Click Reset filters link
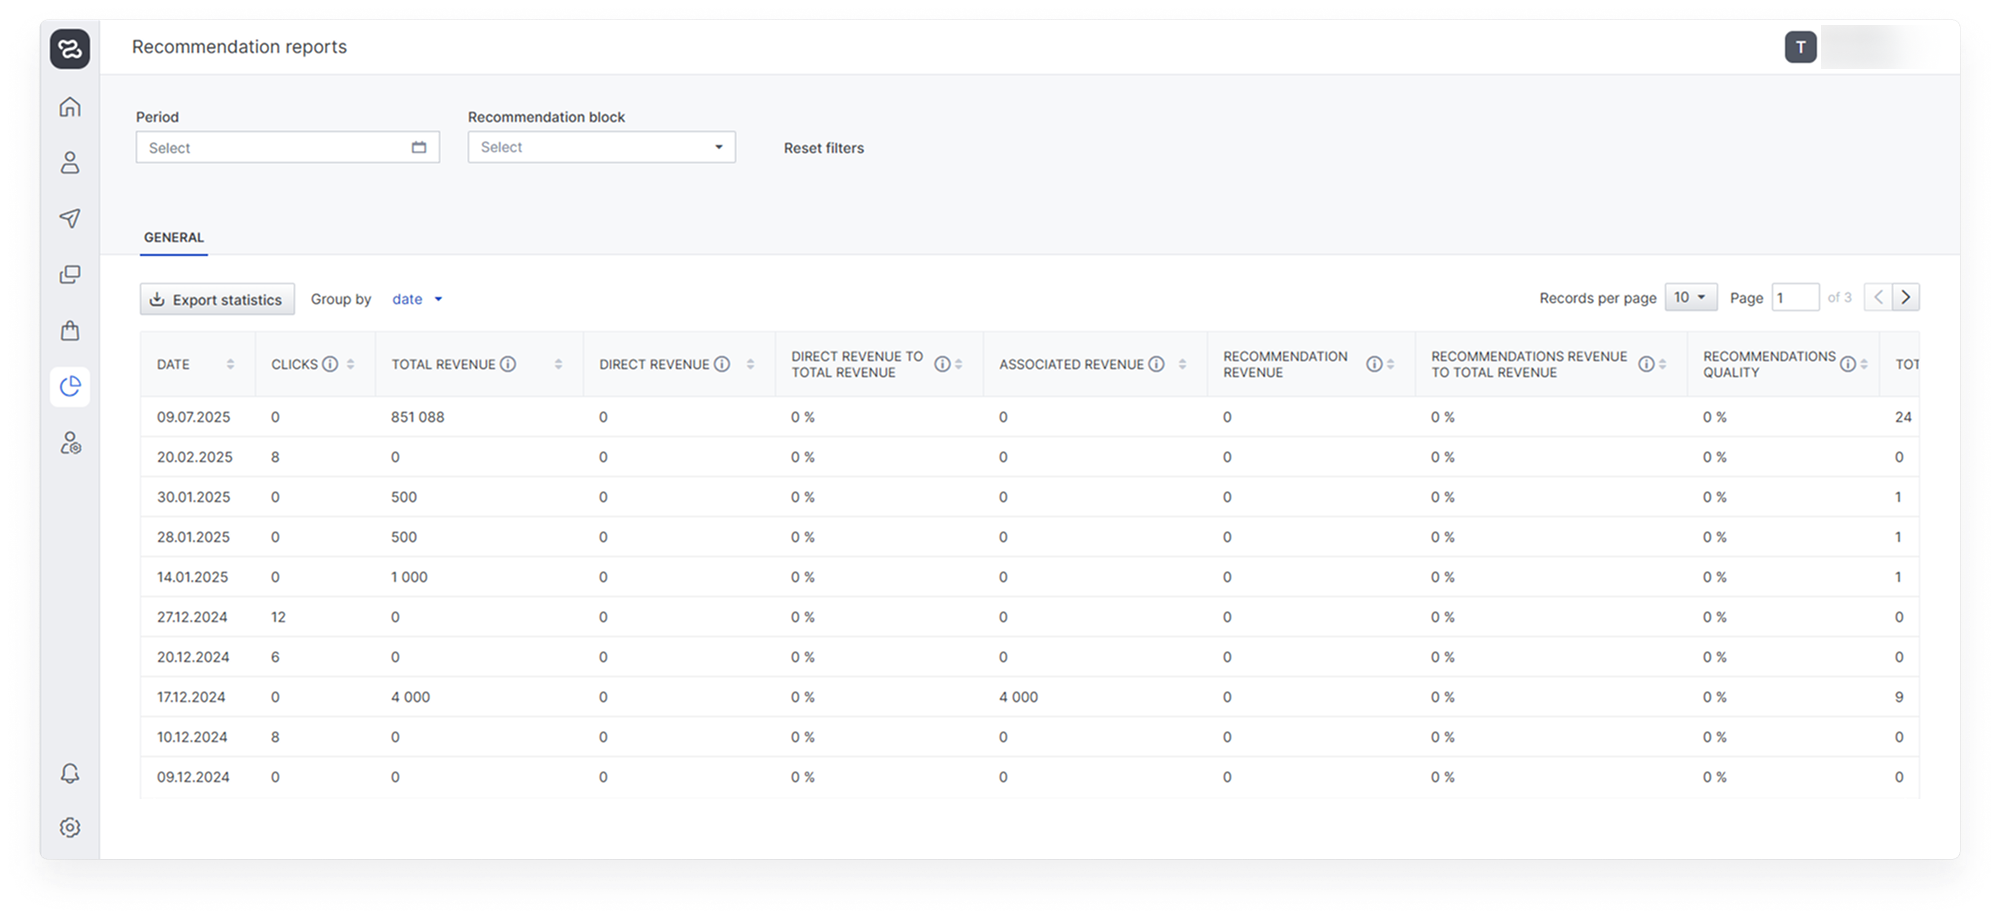The height and width of the screenshot is (919, 2000). [x=823, y=148]
